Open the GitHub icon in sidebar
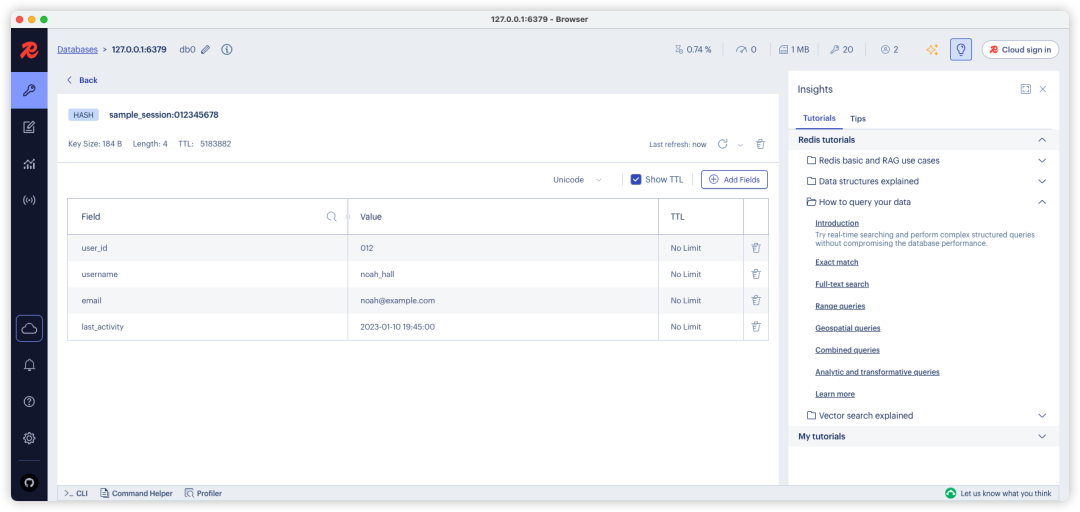The image size is (1080, 512). pyautogui.click(x=29, y=482)
